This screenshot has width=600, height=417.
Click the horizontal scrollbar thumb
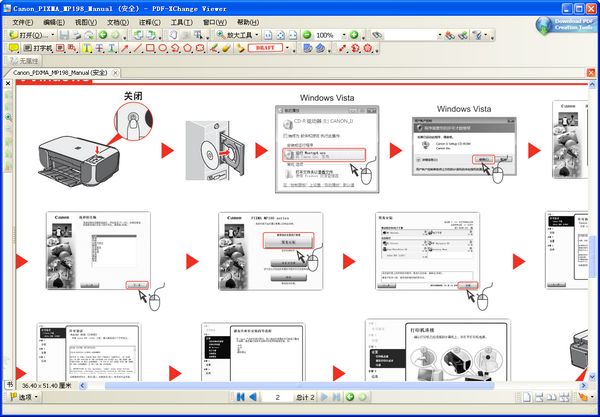click(299, 386)
